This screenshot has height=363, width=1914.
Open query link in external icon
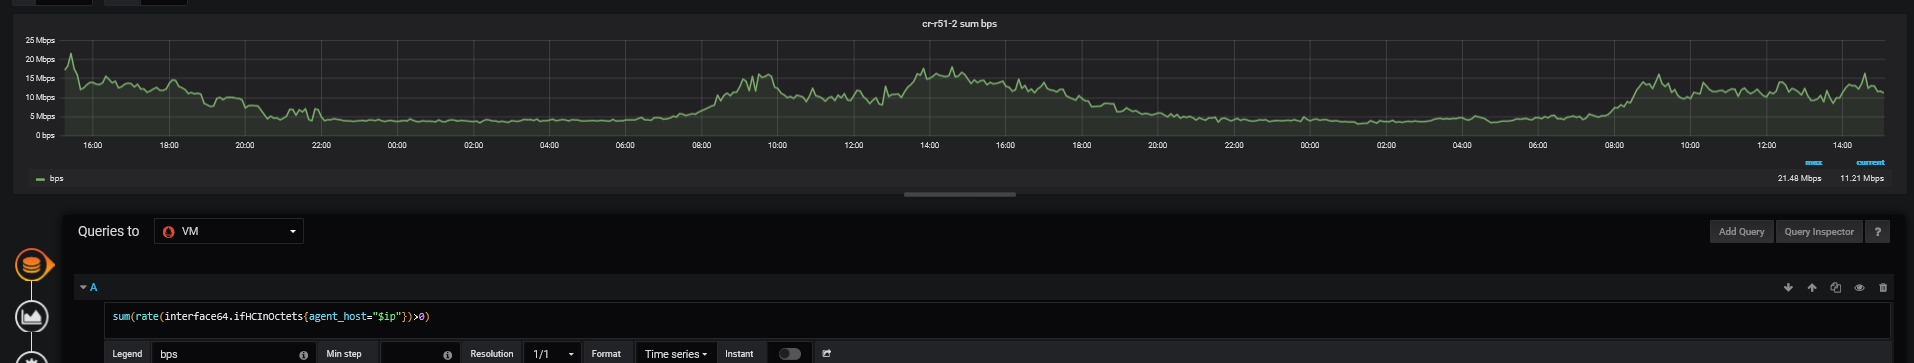[827, 354]
